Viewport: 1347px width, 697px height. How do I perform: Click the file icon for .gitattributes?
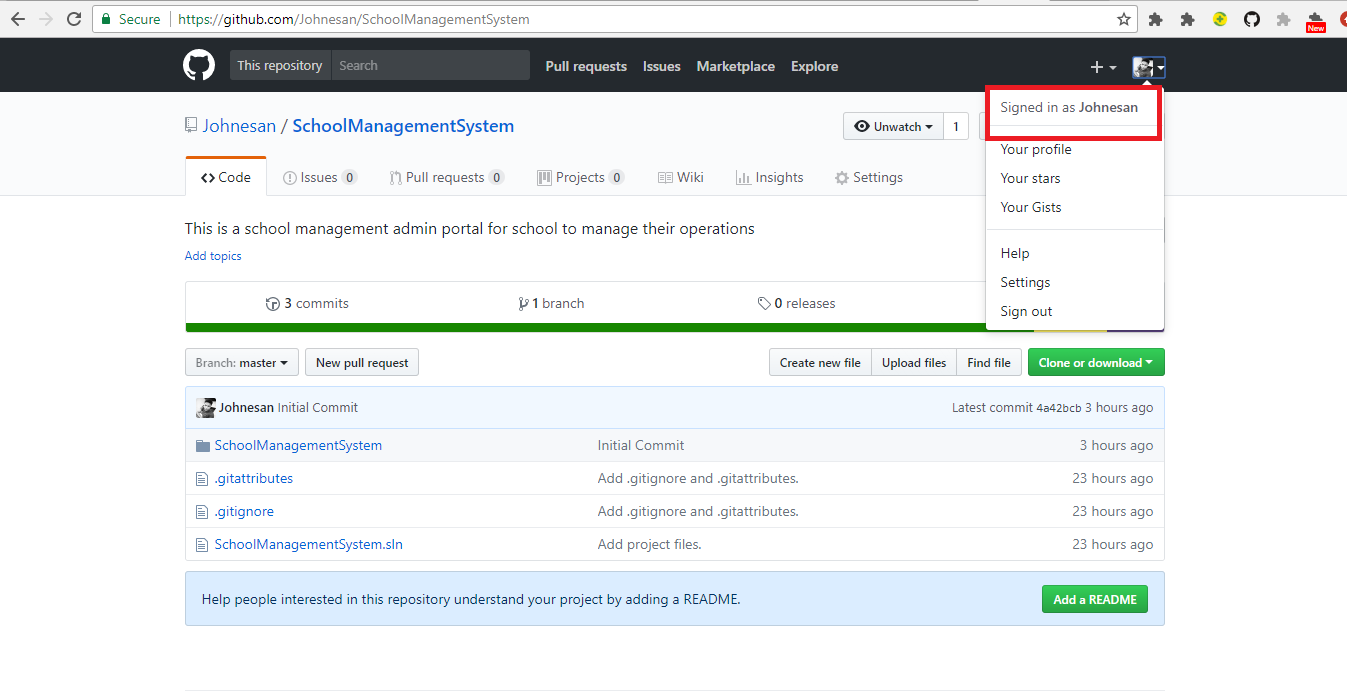pyautogui.click(x=202, y=479)
